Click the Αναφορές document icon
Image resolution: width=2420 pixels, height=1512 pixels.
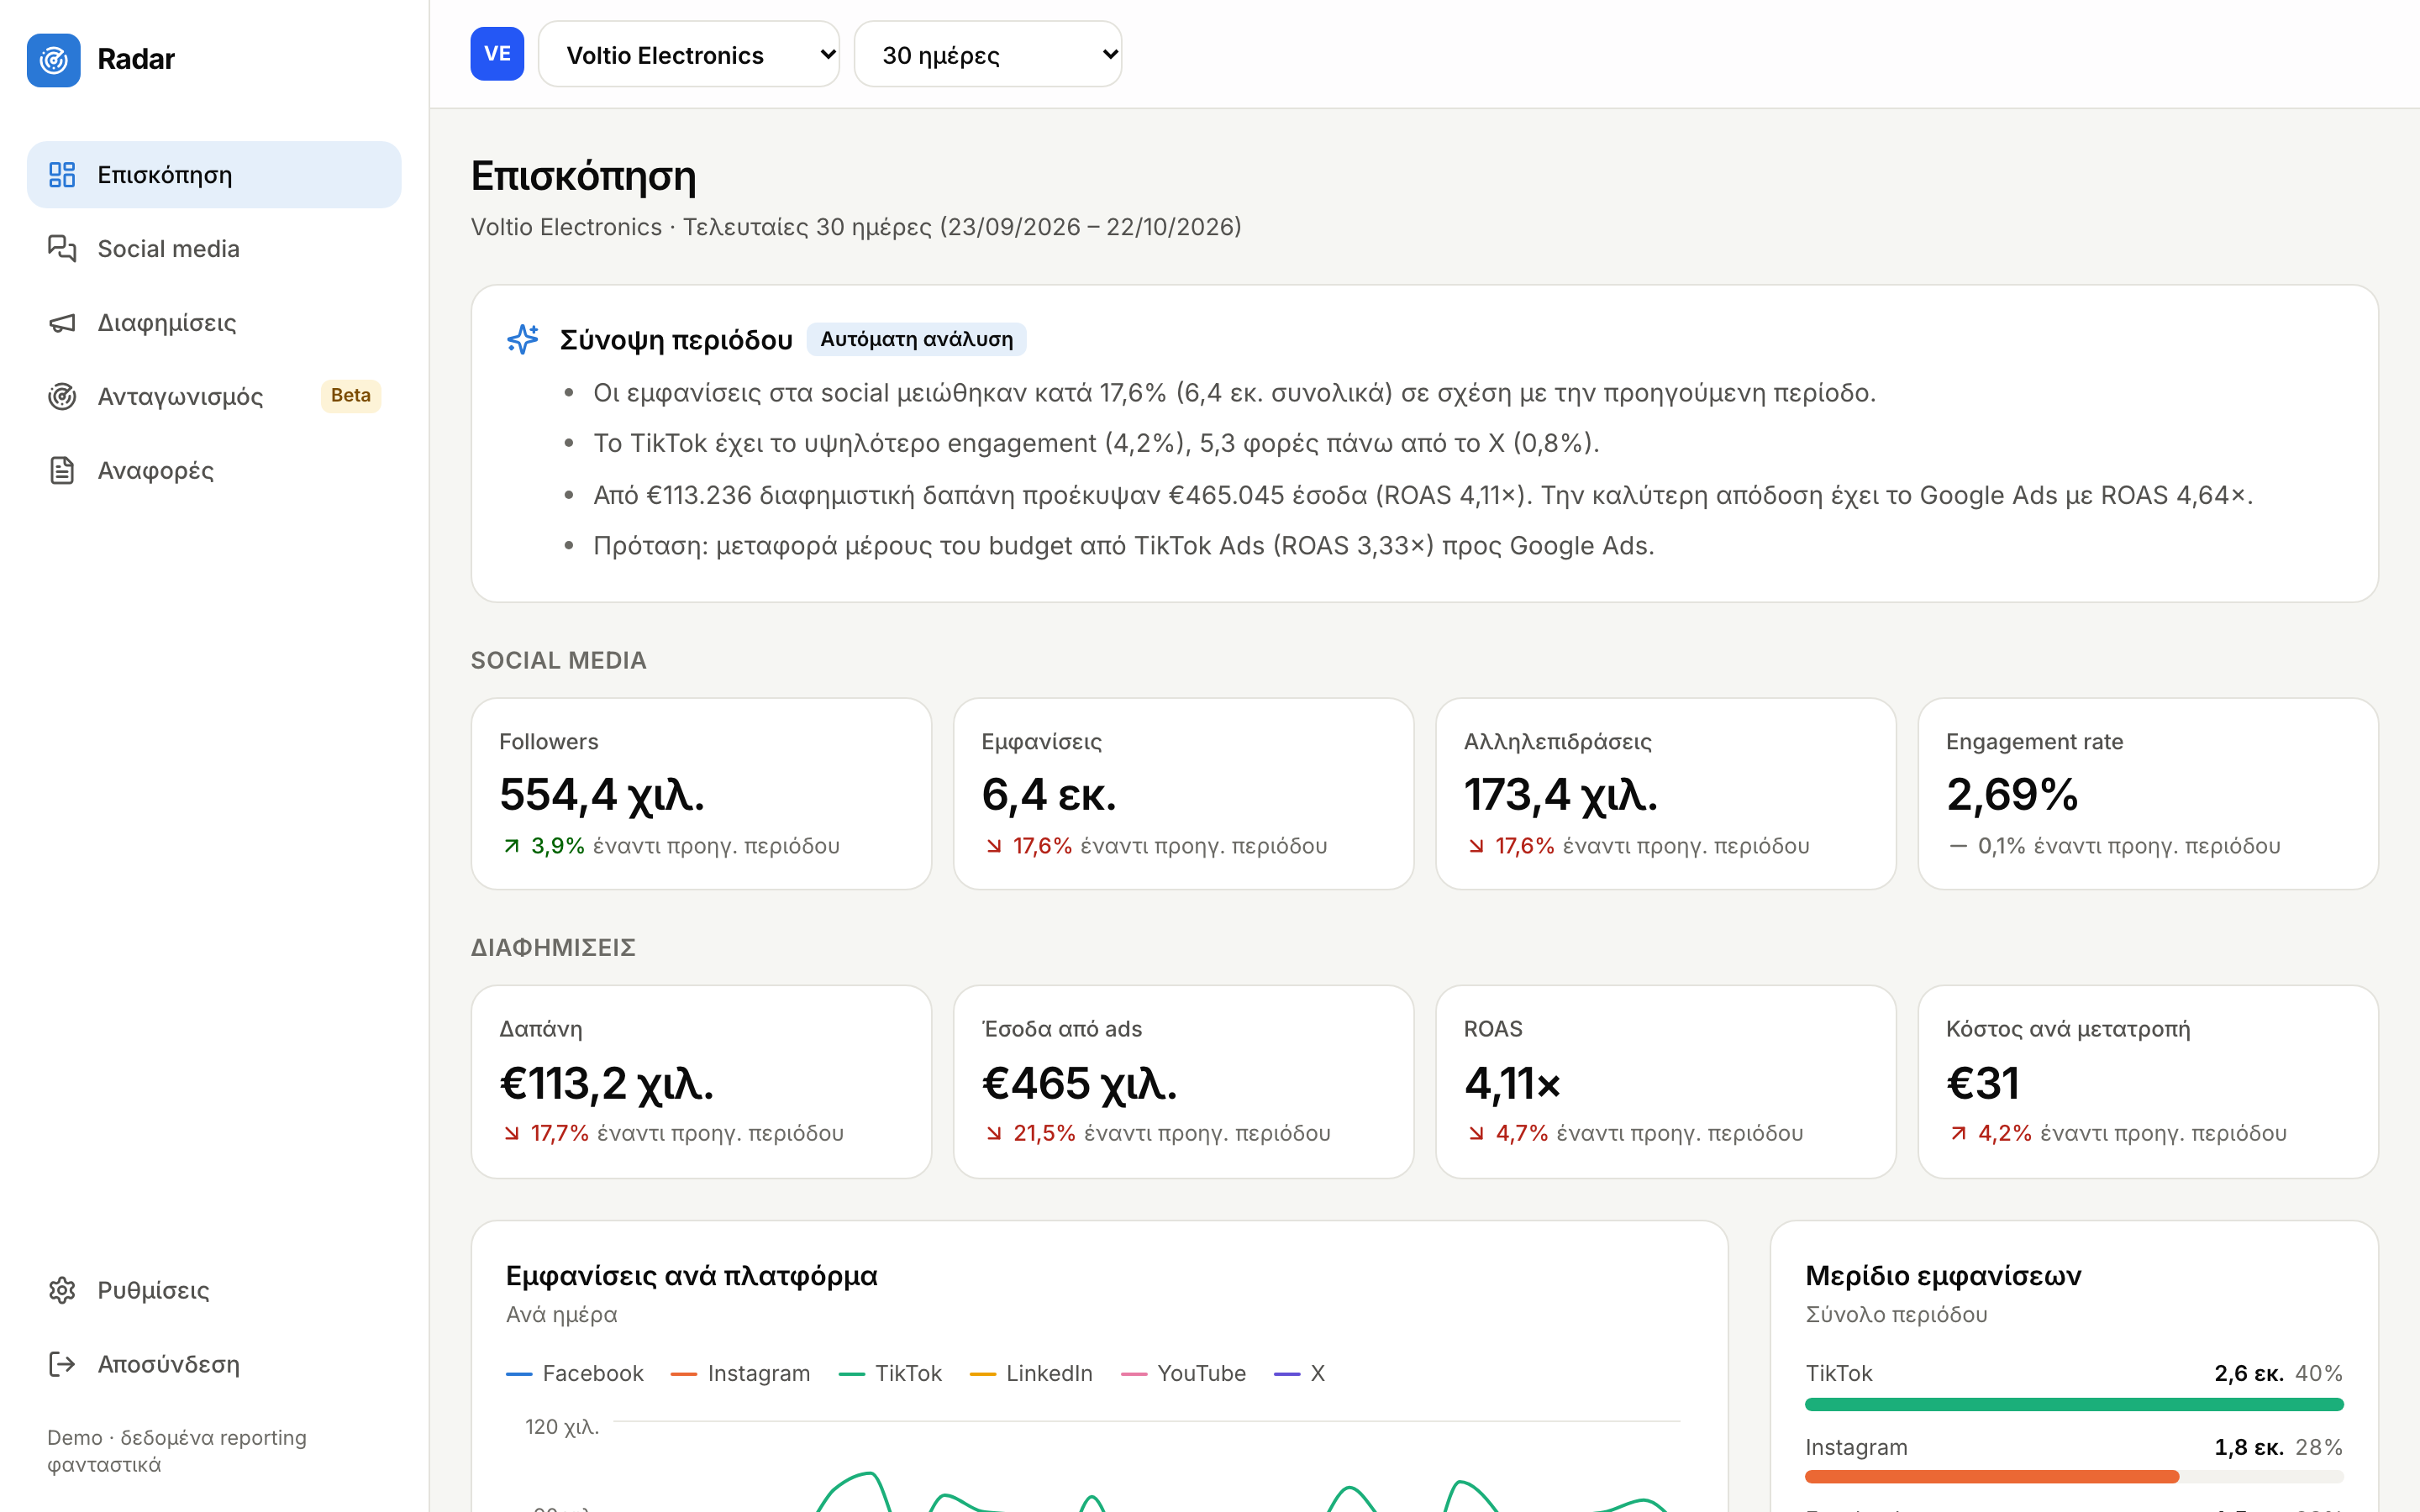point(62,470)
